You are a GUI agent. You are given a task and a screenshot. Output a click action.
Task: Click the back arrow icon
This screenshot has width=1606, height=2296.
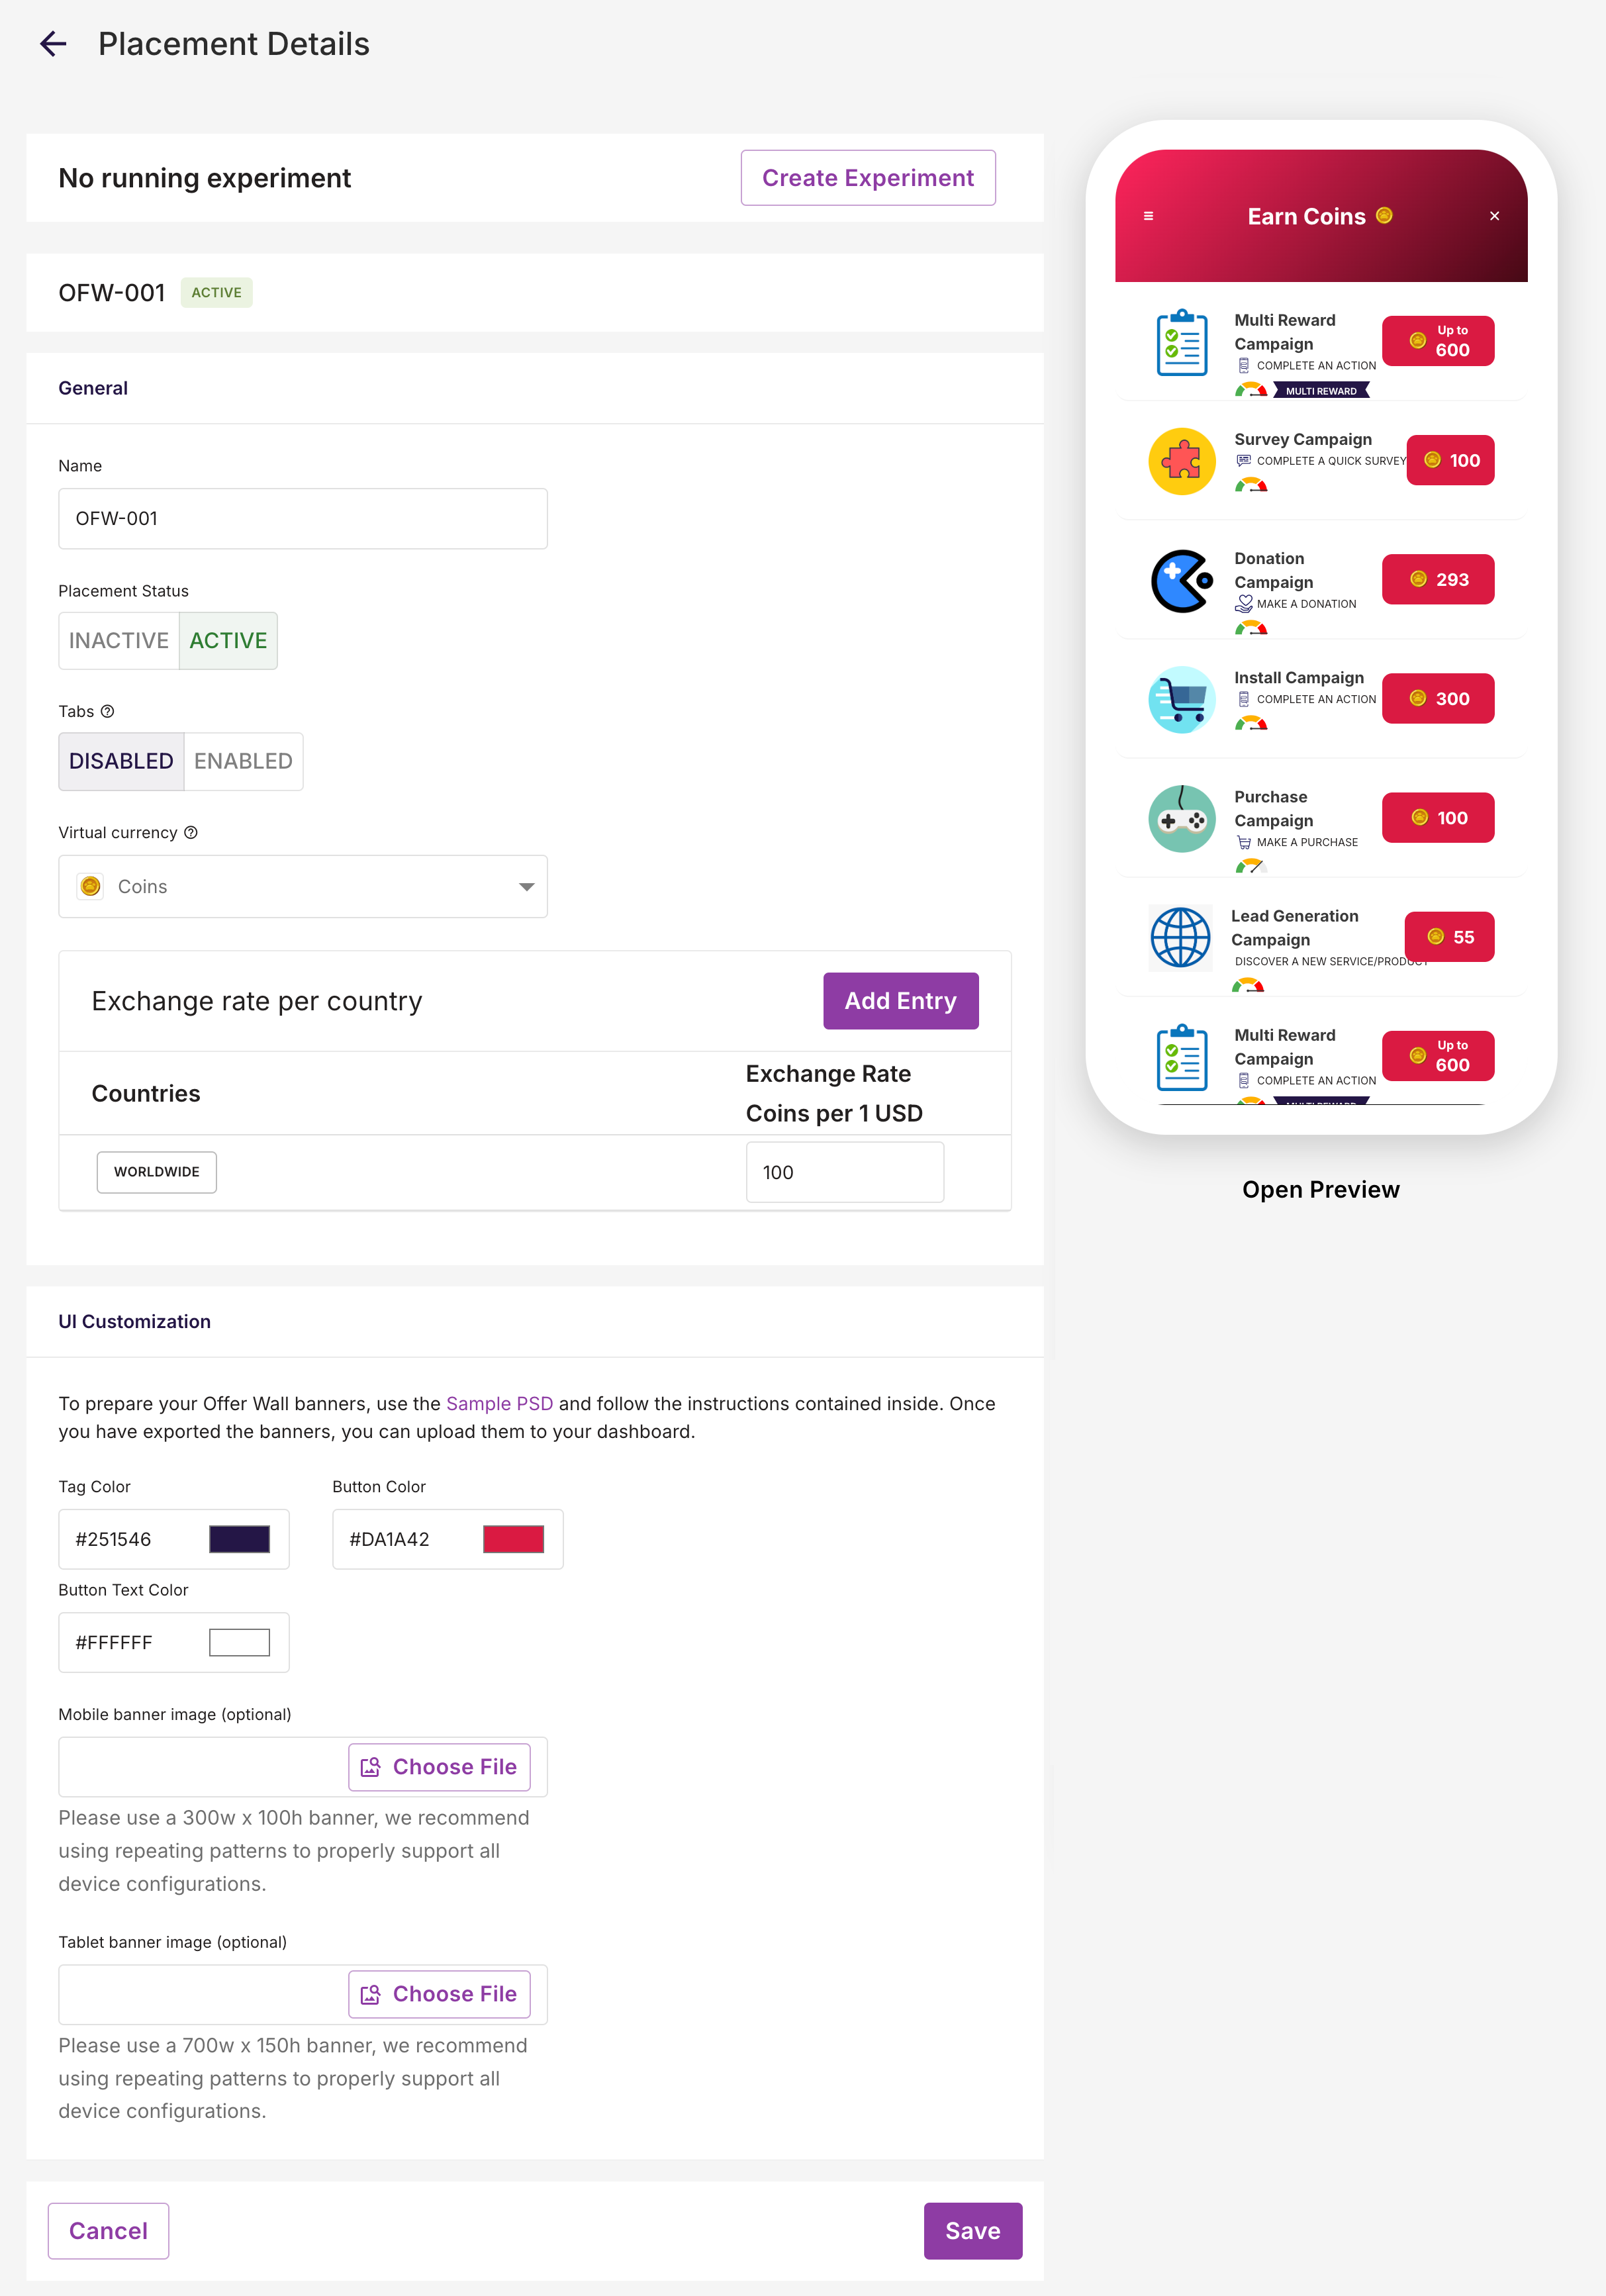pos(53,44)
